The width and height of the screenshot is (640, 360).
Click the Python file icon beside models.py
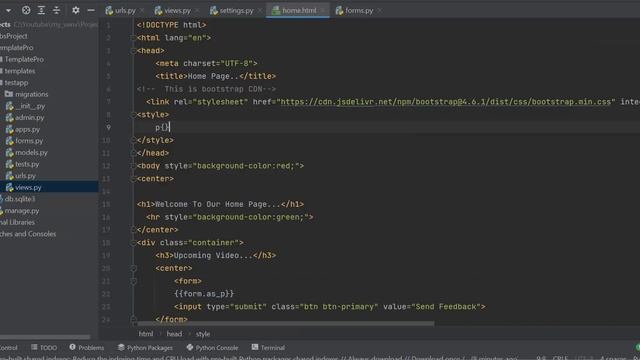click(9, 153)
